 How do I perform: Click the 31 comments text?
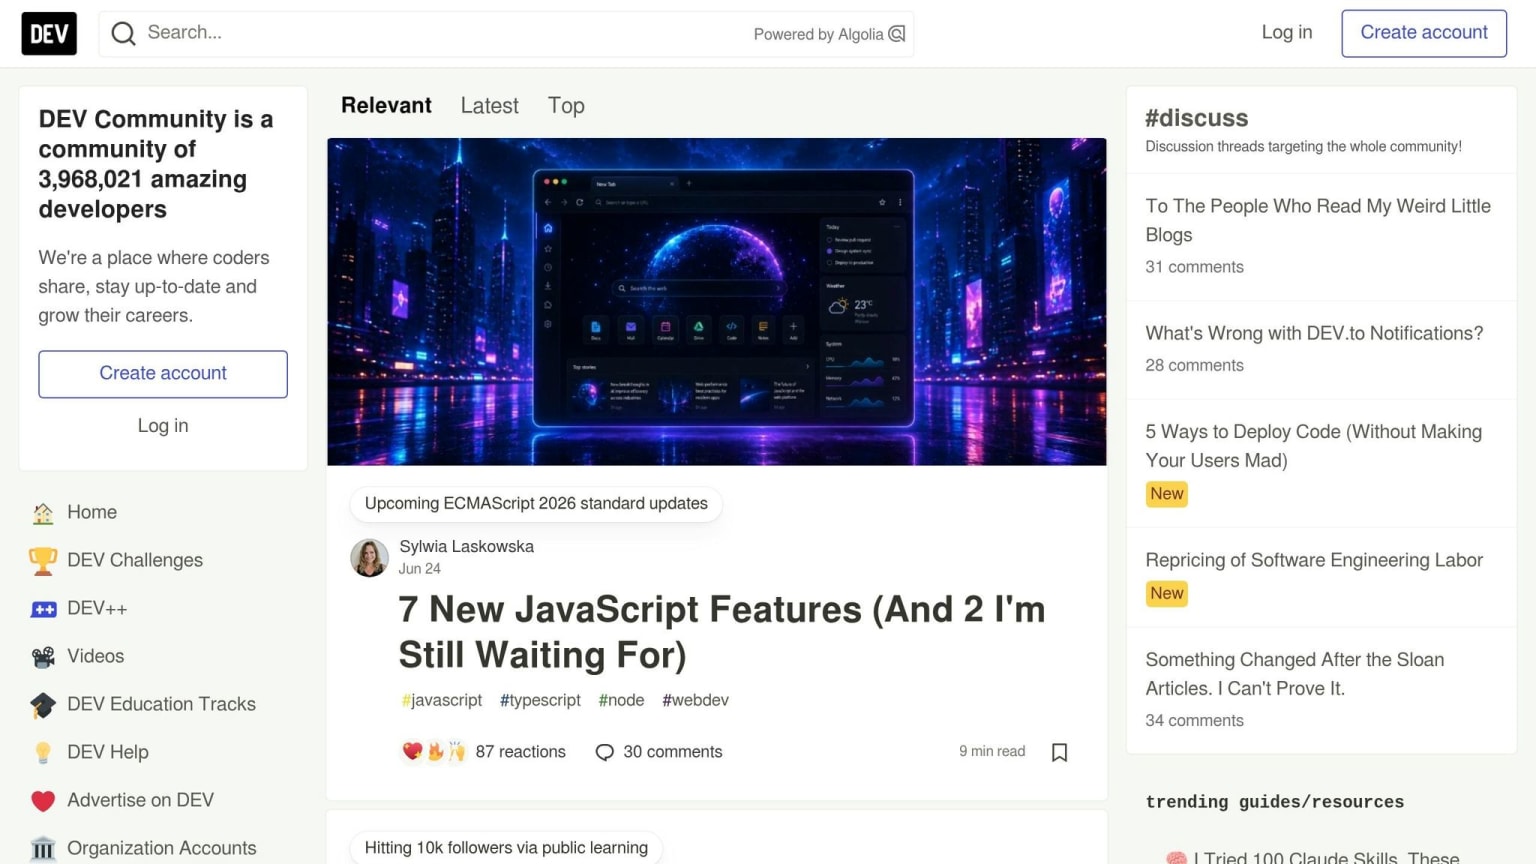pyautogui.click(x=1194, y=267)
